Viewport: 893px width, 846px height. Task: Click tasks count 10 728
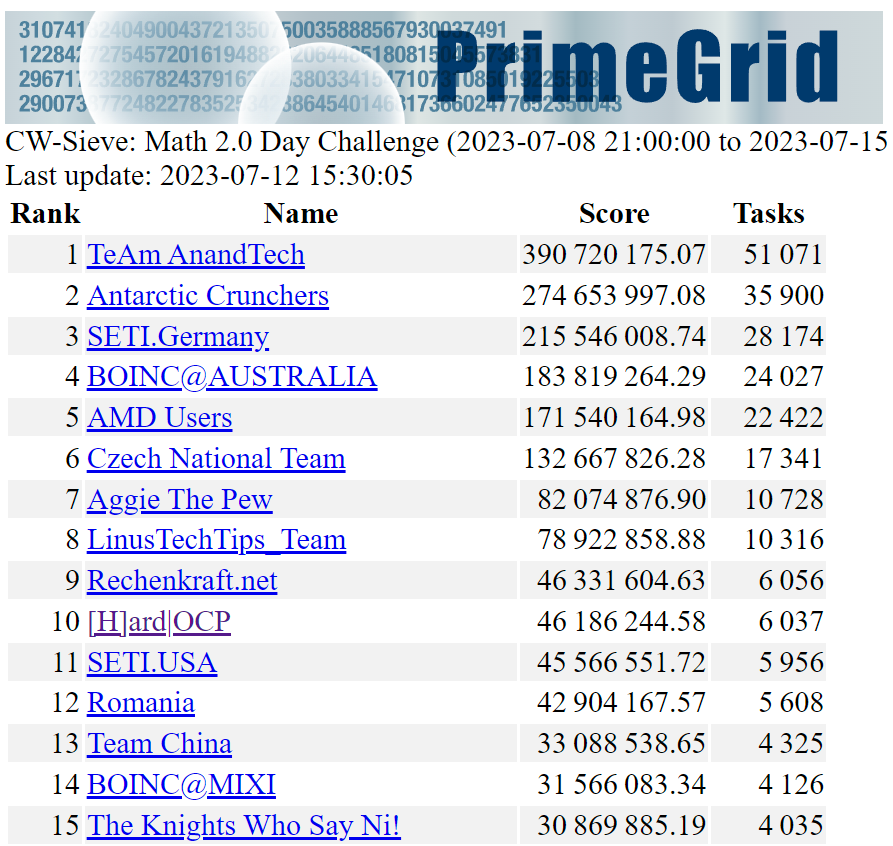pyautogui.click(x=784, y=499)
